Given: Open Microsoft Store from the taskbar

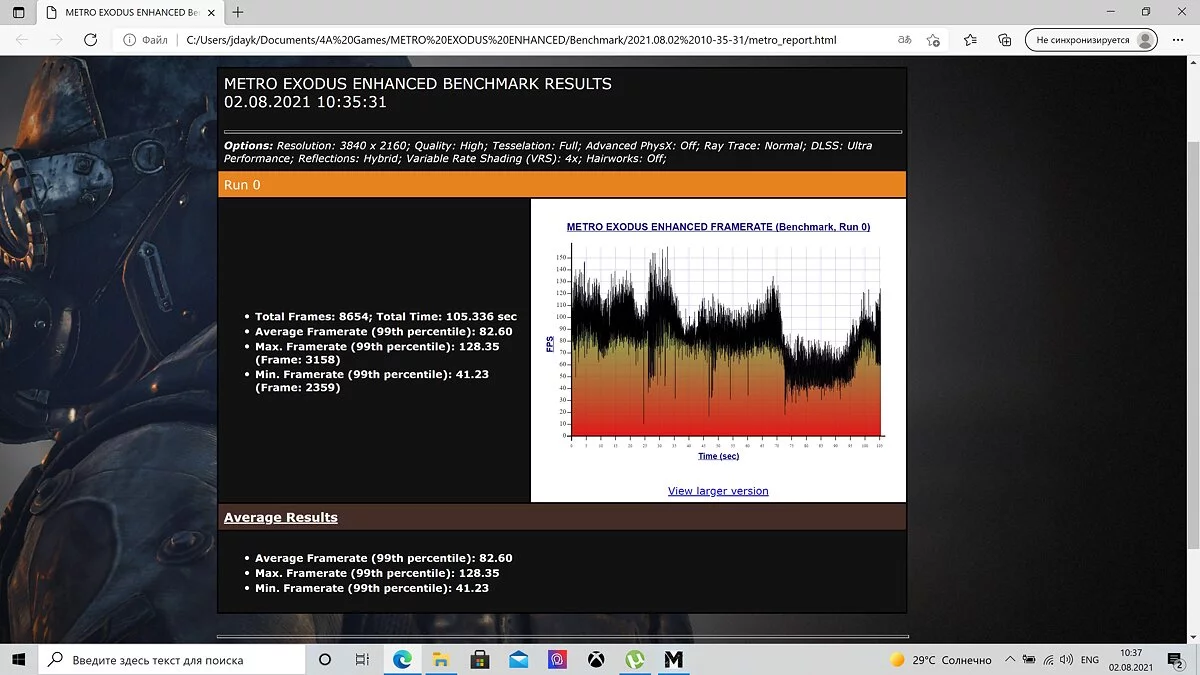Looking at the screenshot, I should point(479,660).
